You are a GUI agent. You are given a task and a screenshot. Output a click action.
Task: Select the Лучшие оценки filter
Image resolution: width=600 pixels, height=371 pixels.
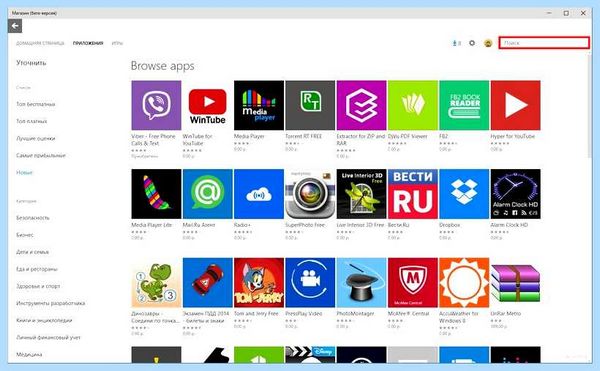(36, 138)
